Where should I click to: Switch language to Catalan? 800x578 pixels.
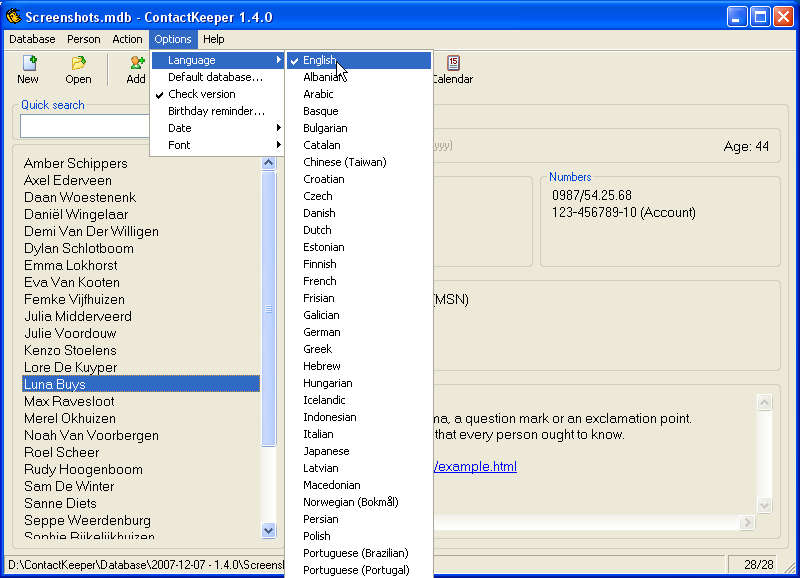359,145
